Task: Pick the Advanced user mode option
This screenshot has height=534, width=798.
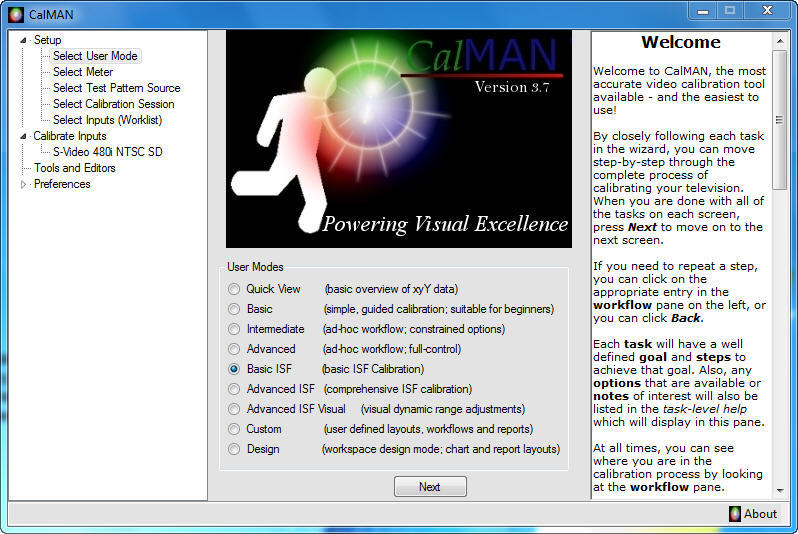Action: 234,349
